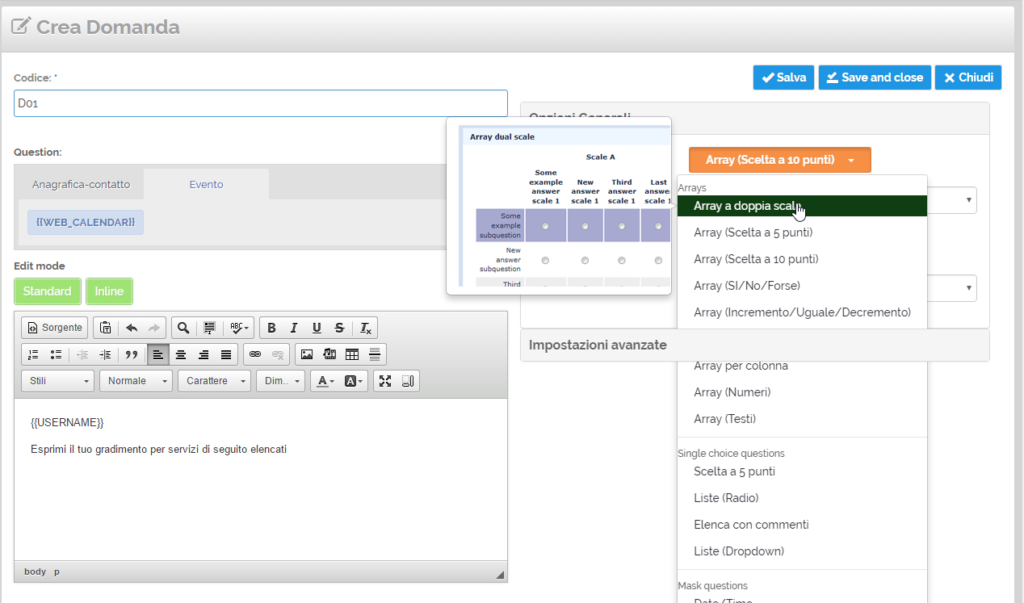Open the ABC spell check menu

pyautogui.click(x=239, y=328)
